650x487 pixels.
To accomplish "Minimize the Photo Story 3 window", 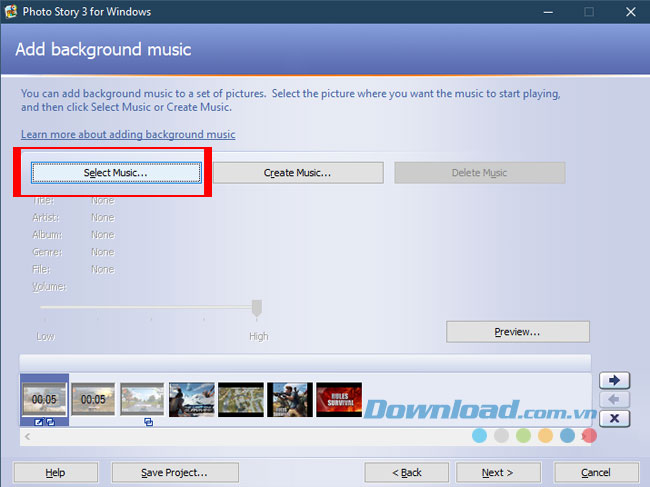I will (x=548, y=12).
